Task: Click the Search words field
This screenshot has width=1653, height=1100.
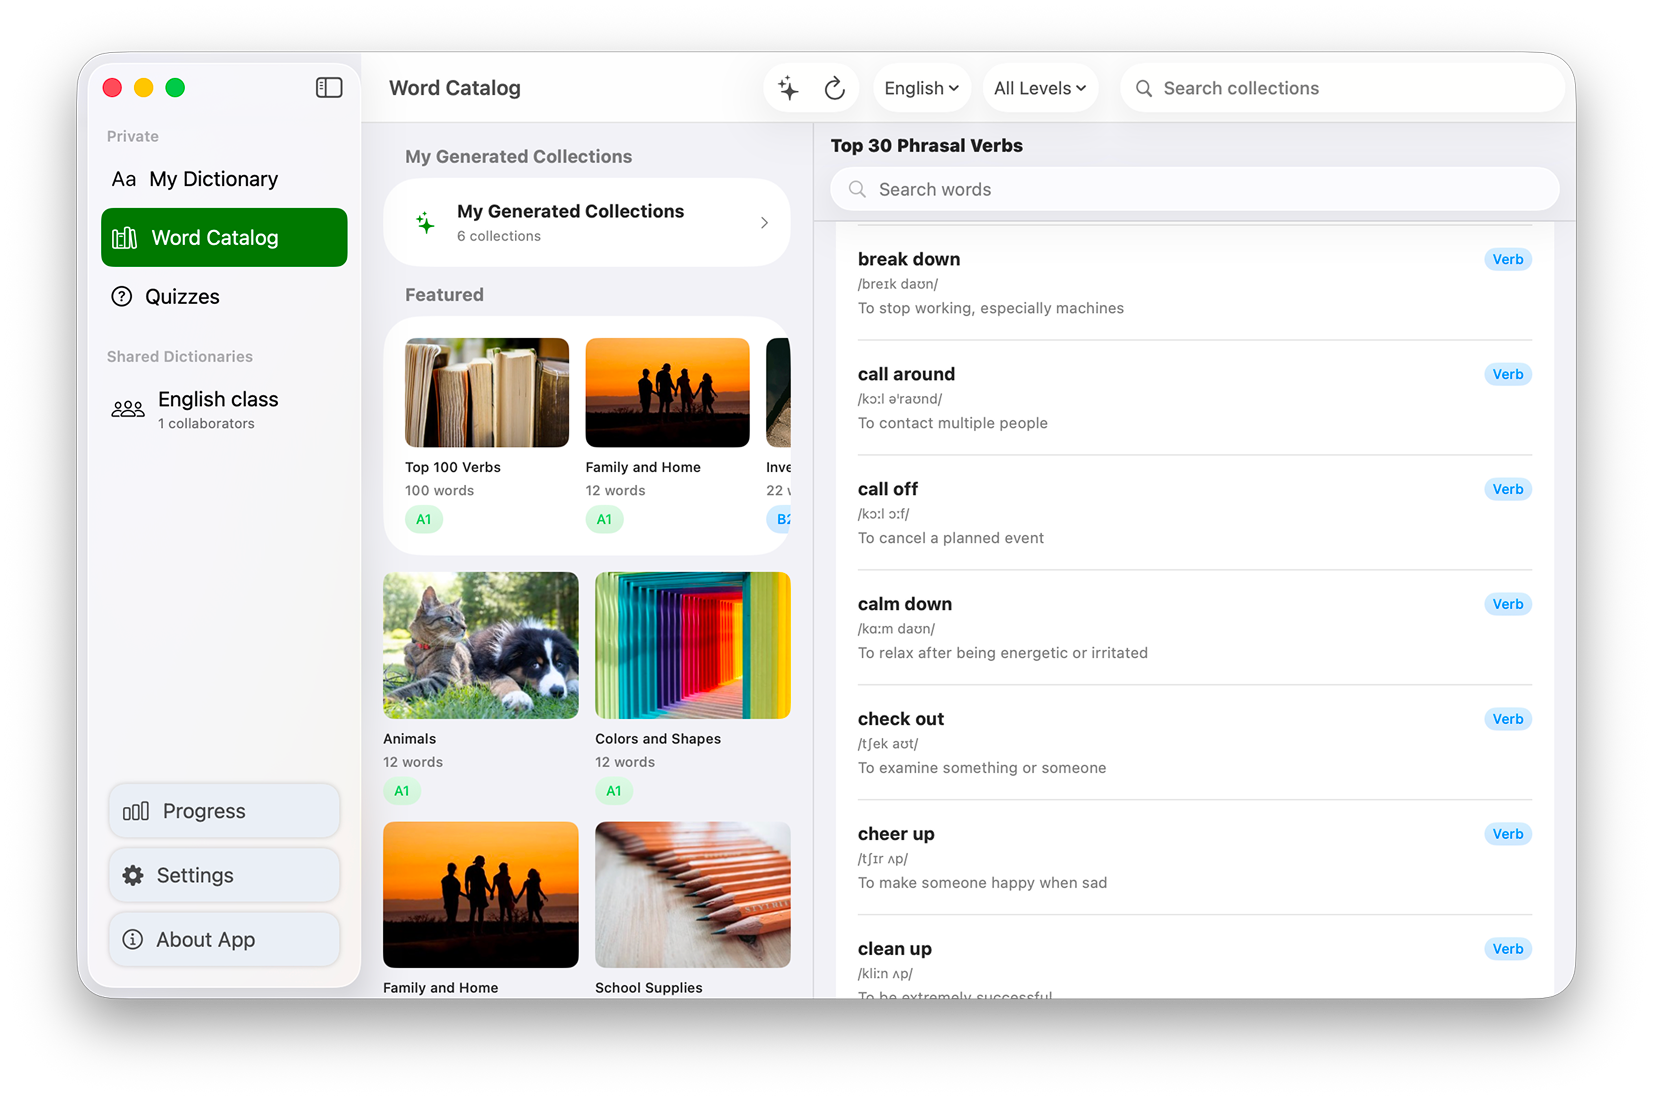Action: [x=1194, y=189]
